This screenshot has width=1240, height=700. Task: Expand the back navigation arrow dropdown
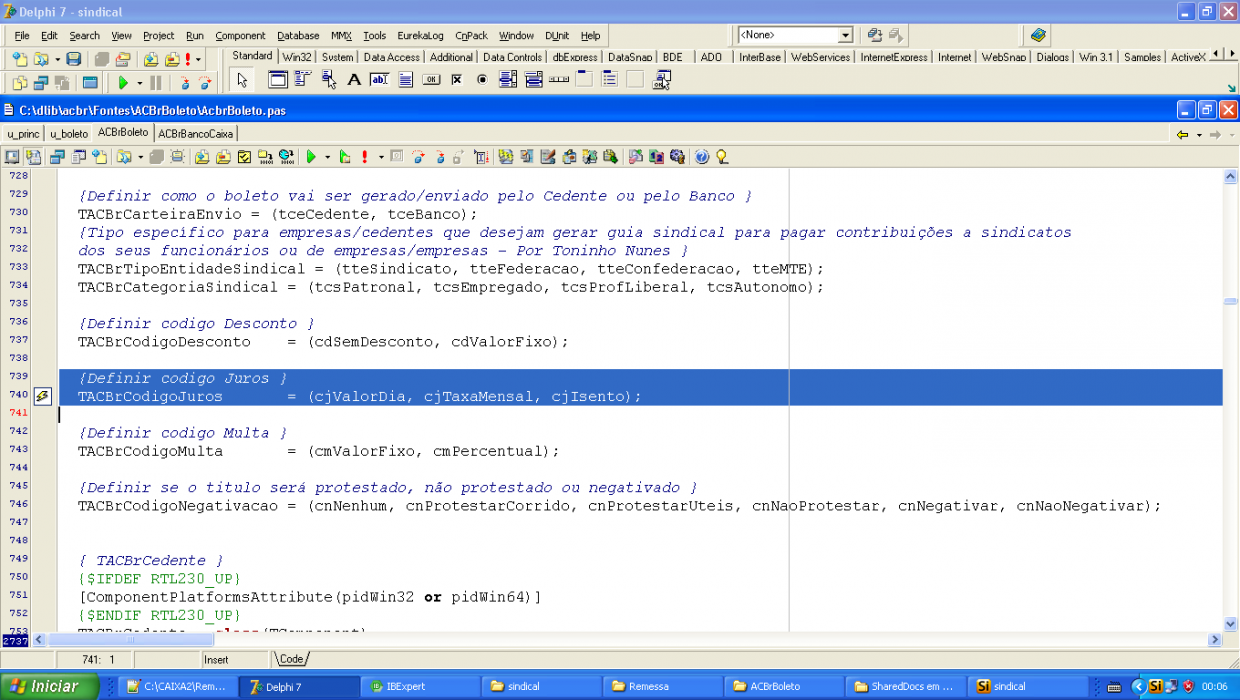[x=1199, y=134]
